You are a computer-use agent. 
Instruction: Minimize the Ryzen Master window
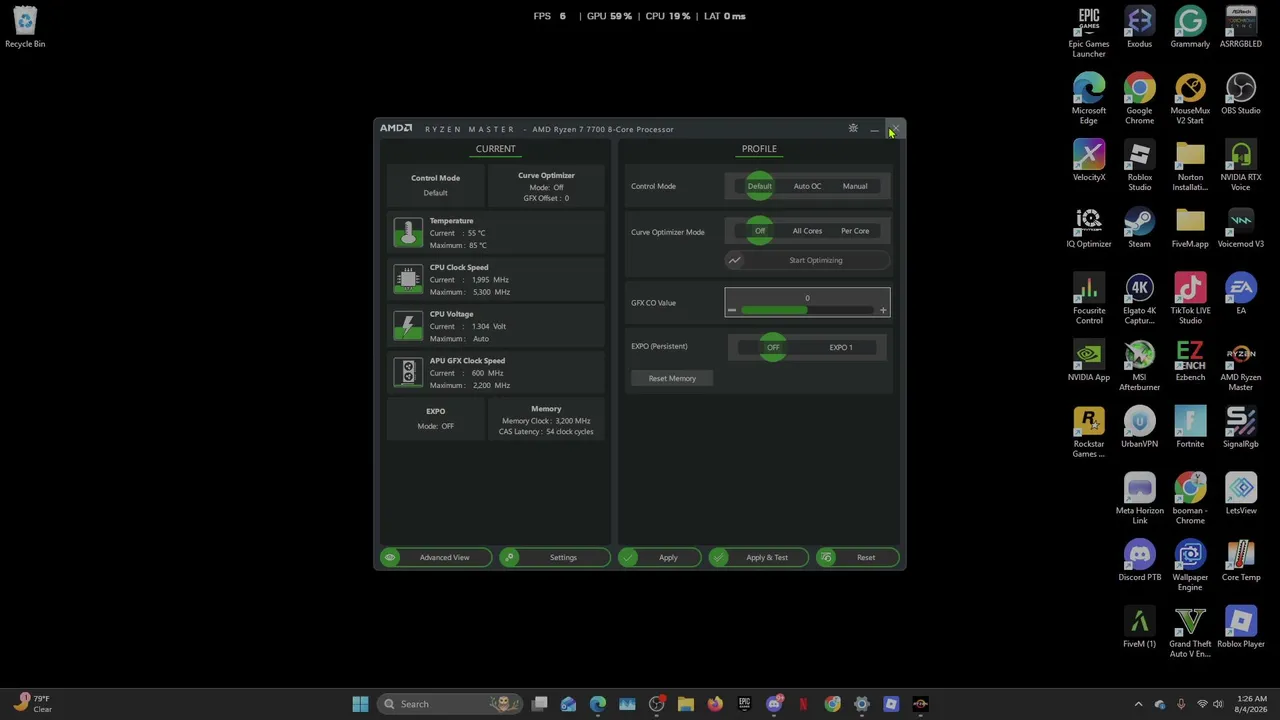coord(874,129)
